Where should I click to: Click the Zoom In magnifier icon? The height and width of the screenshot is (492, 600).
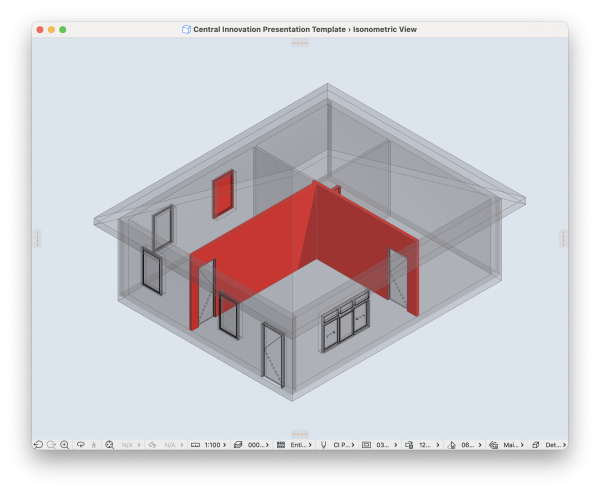[65, 444]
